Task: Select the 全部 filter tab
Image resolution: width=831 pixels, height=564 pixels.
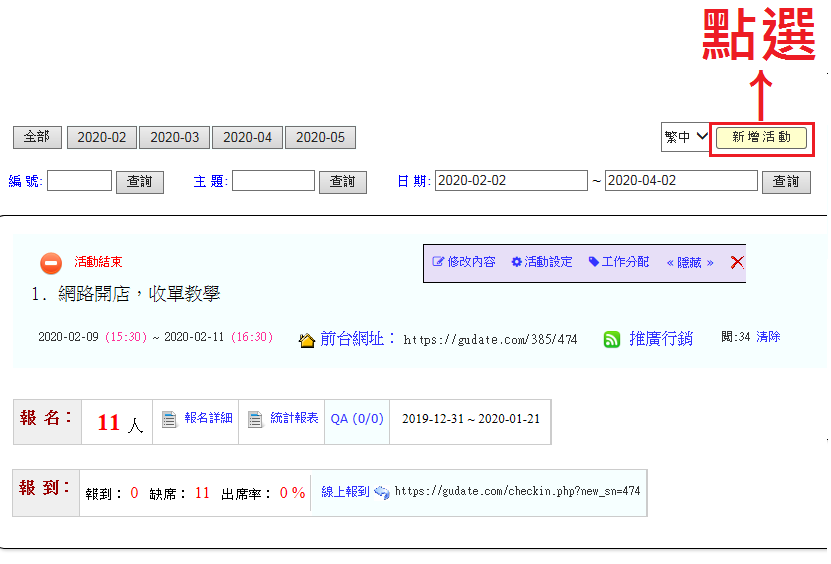Action: pos(37,138)
